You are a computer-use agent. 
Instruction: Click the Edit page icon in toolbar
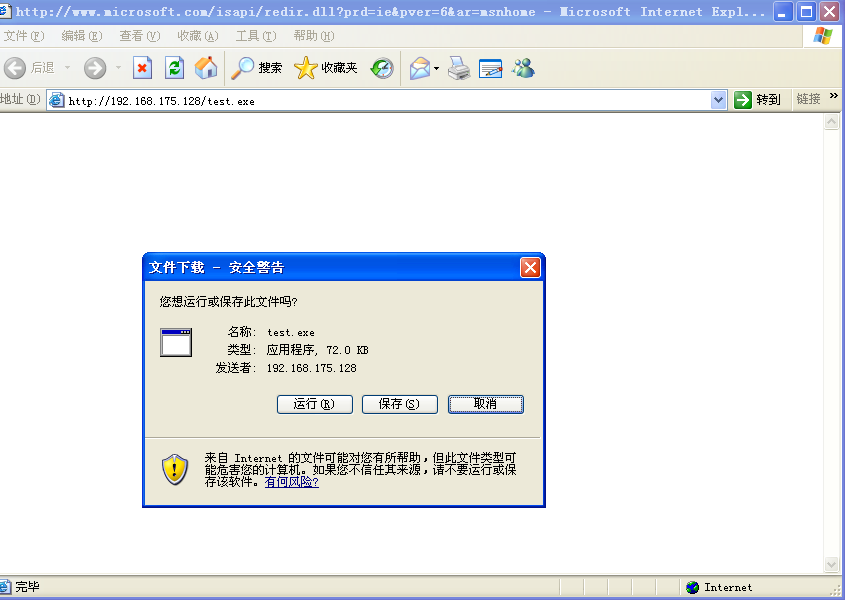[x=490, y=68]
